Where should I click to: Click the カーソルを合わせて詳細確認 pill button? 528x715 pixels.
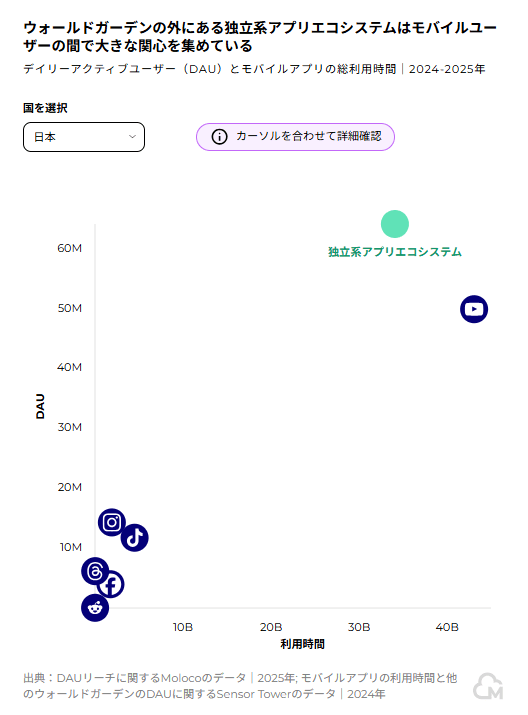tap(295, 137)
